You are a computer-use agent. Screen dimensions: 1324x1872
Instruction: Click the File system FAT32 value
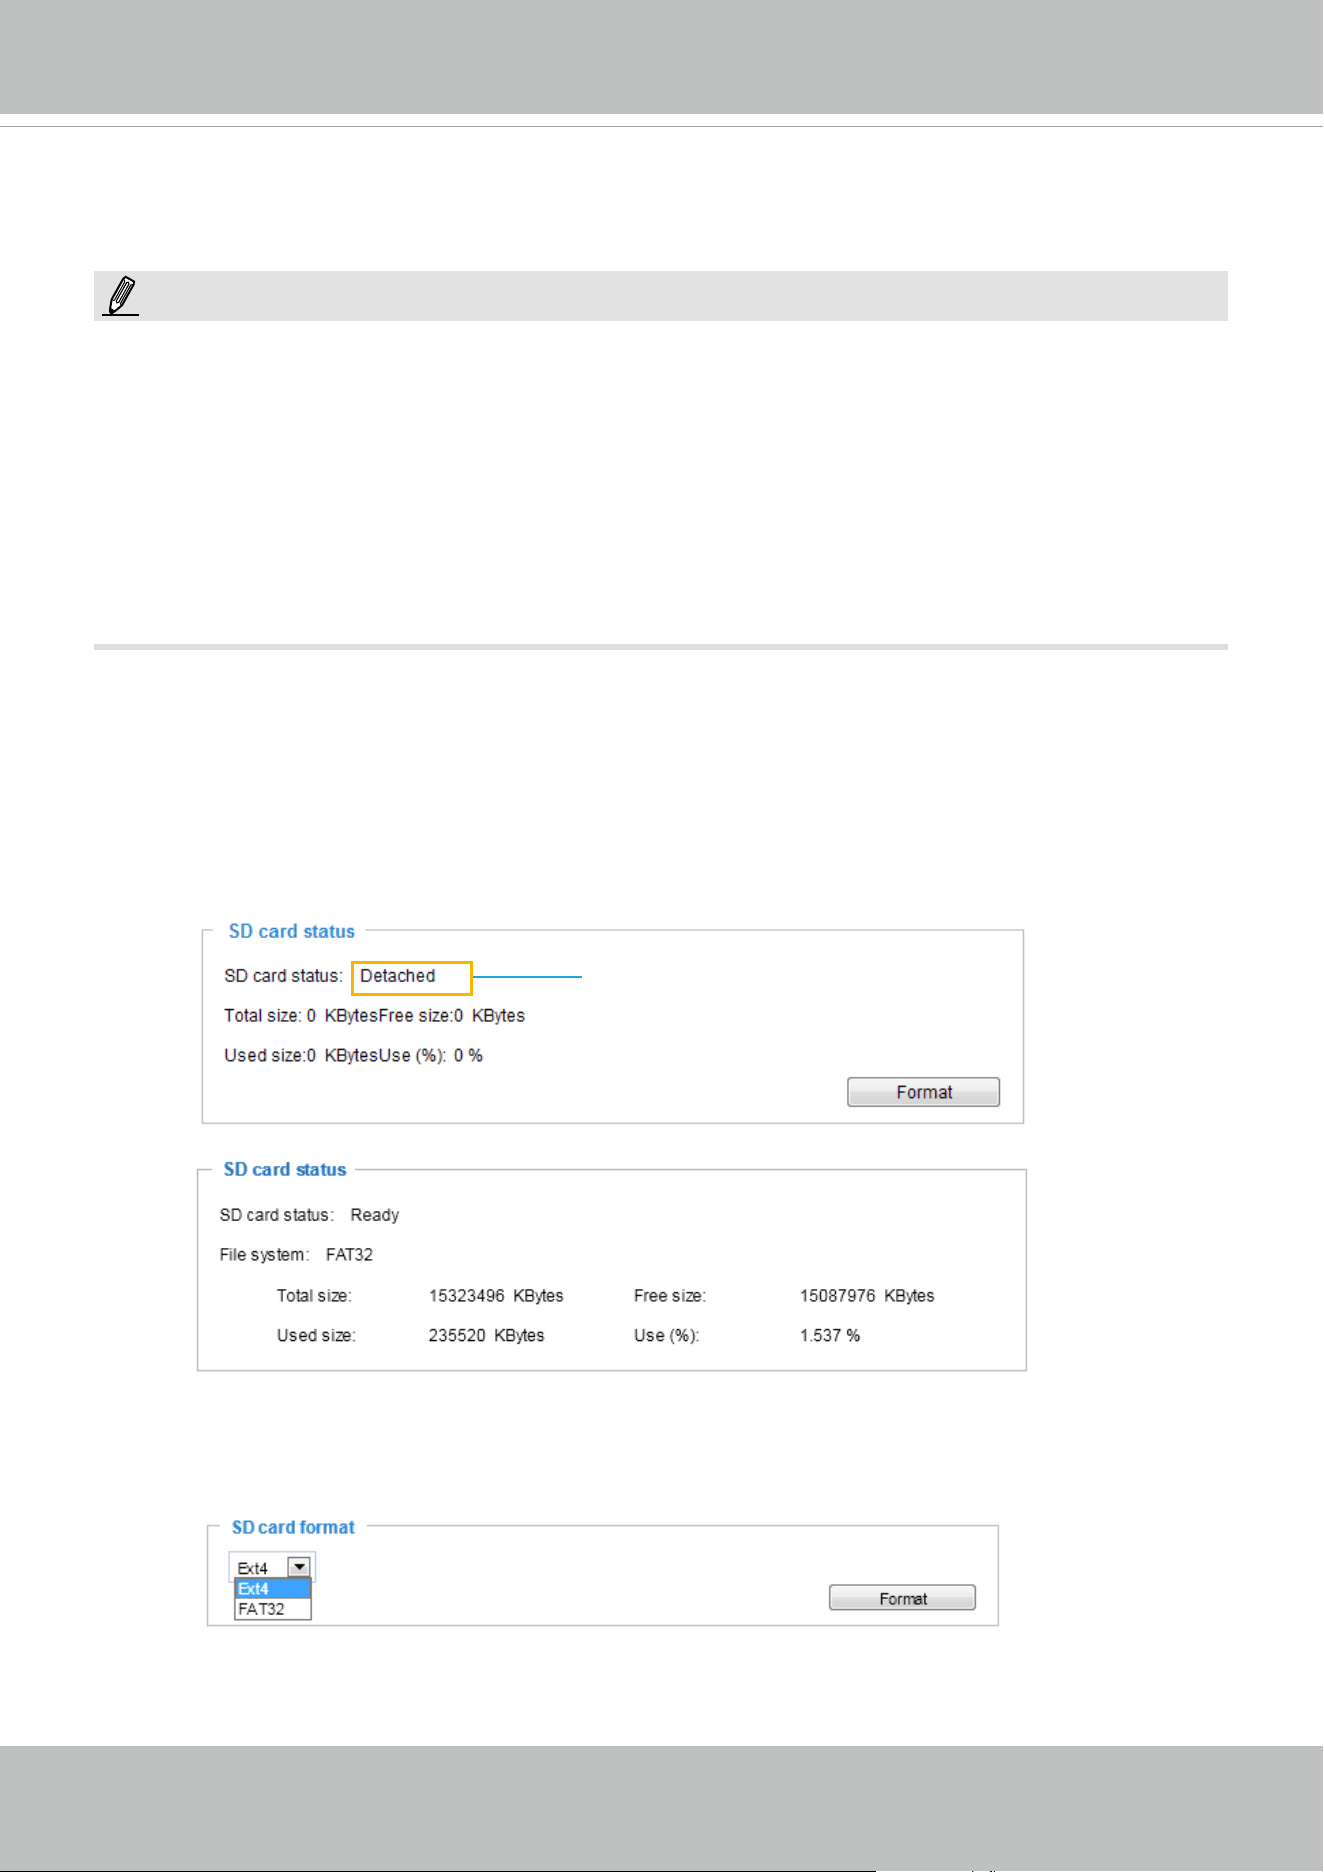coord(349,1255)
